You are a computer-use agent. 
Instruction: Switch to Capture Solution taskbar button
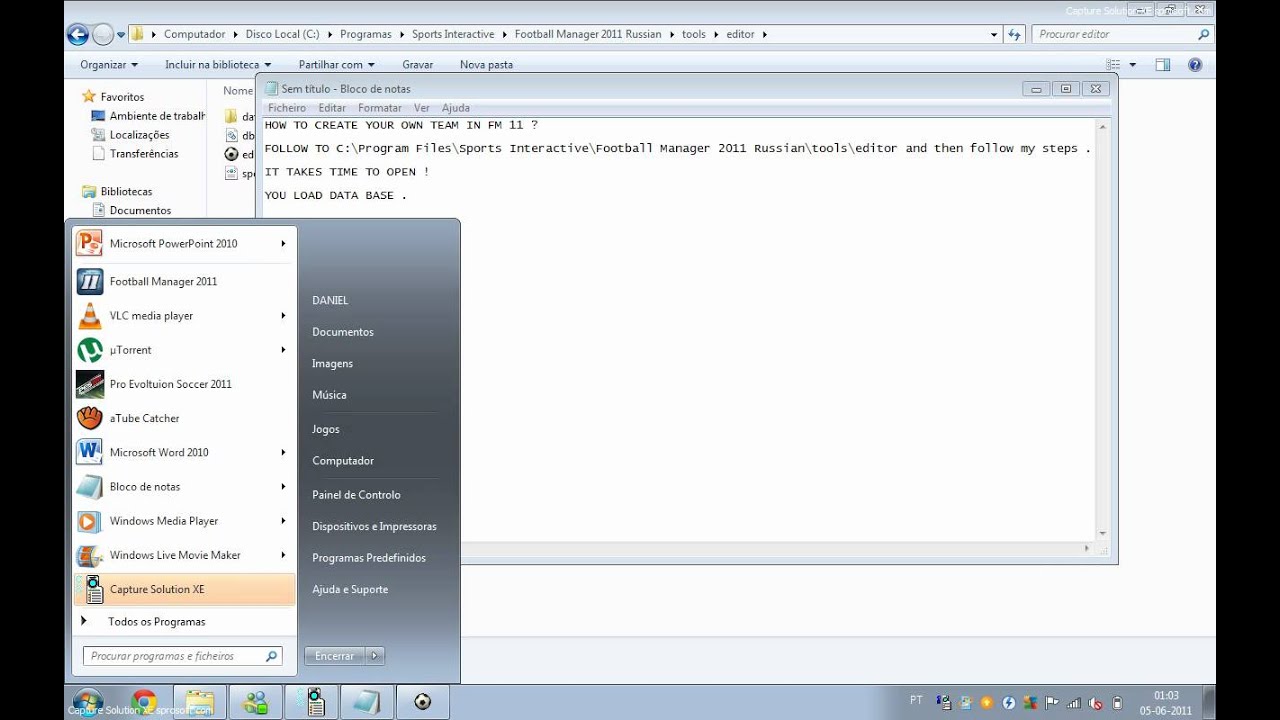click(x=311, y=702)
